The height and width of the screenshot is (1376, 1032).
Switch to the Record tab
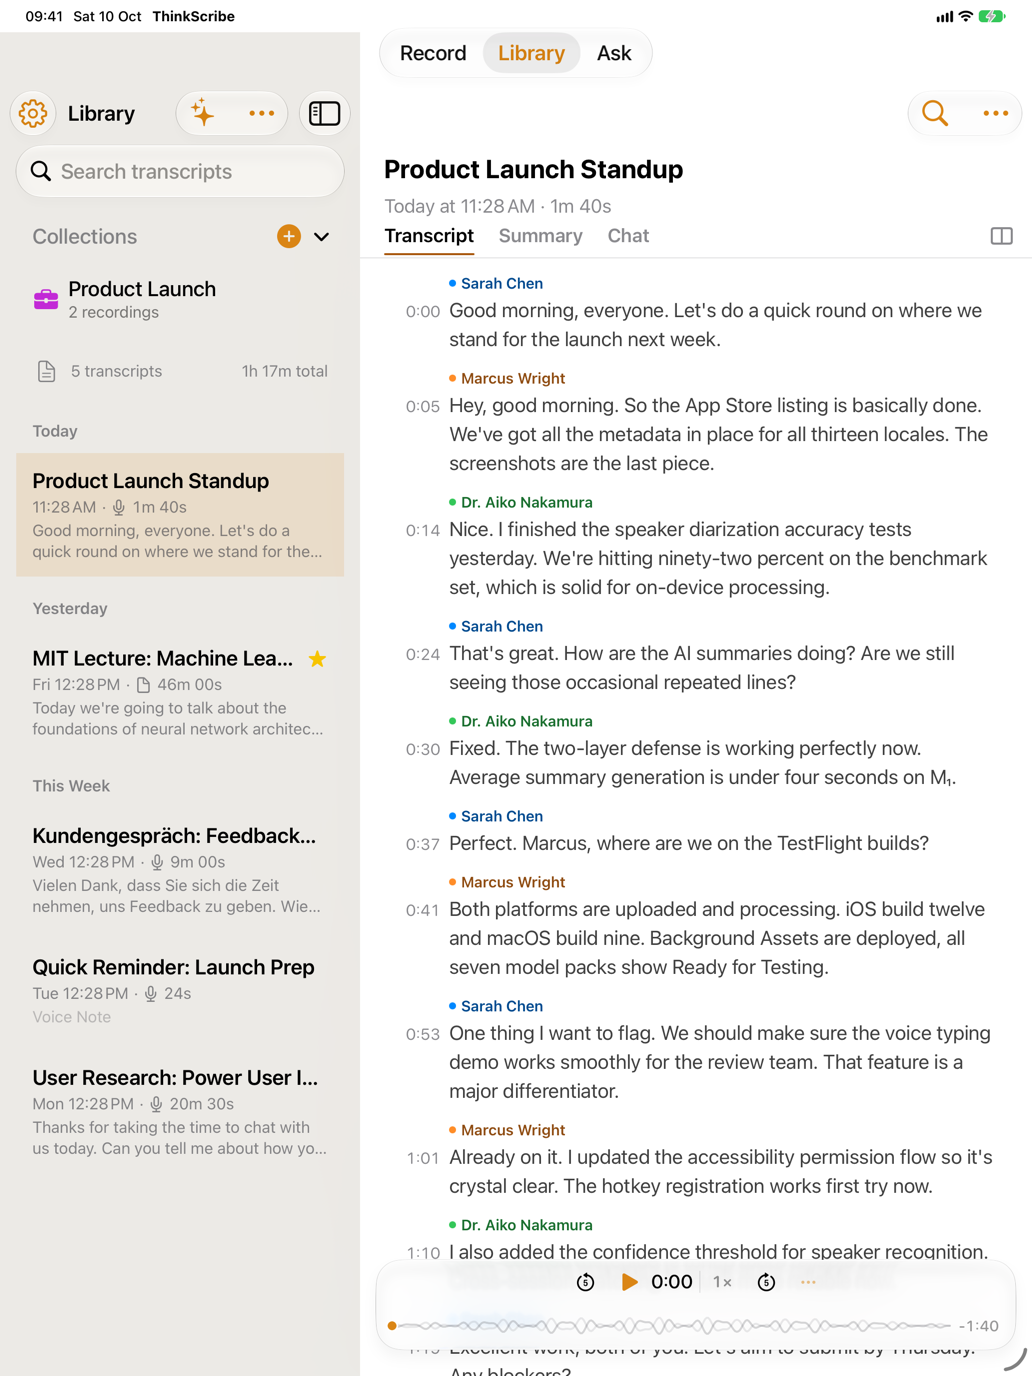pyautogui.click(x=433, y=53)
